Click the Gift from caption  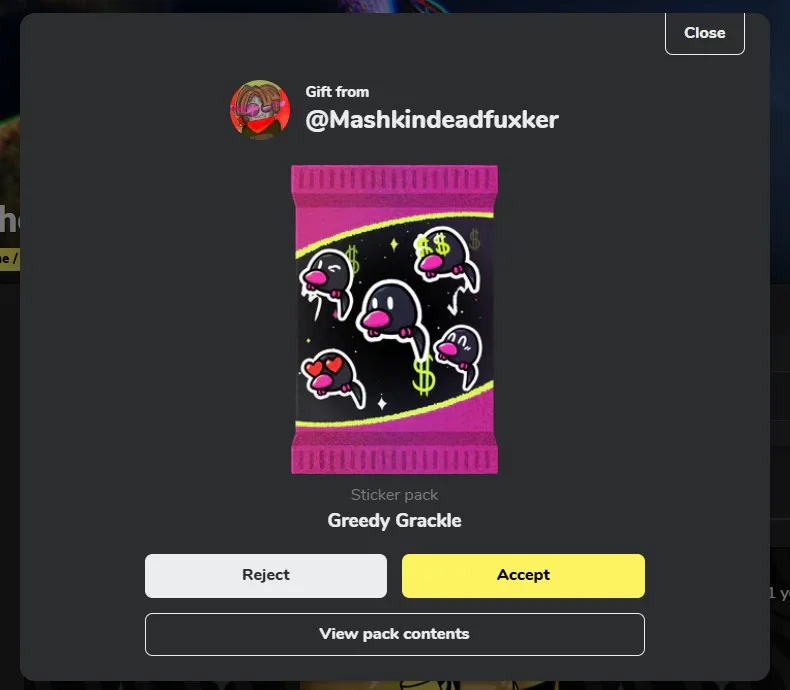(337, 92)
